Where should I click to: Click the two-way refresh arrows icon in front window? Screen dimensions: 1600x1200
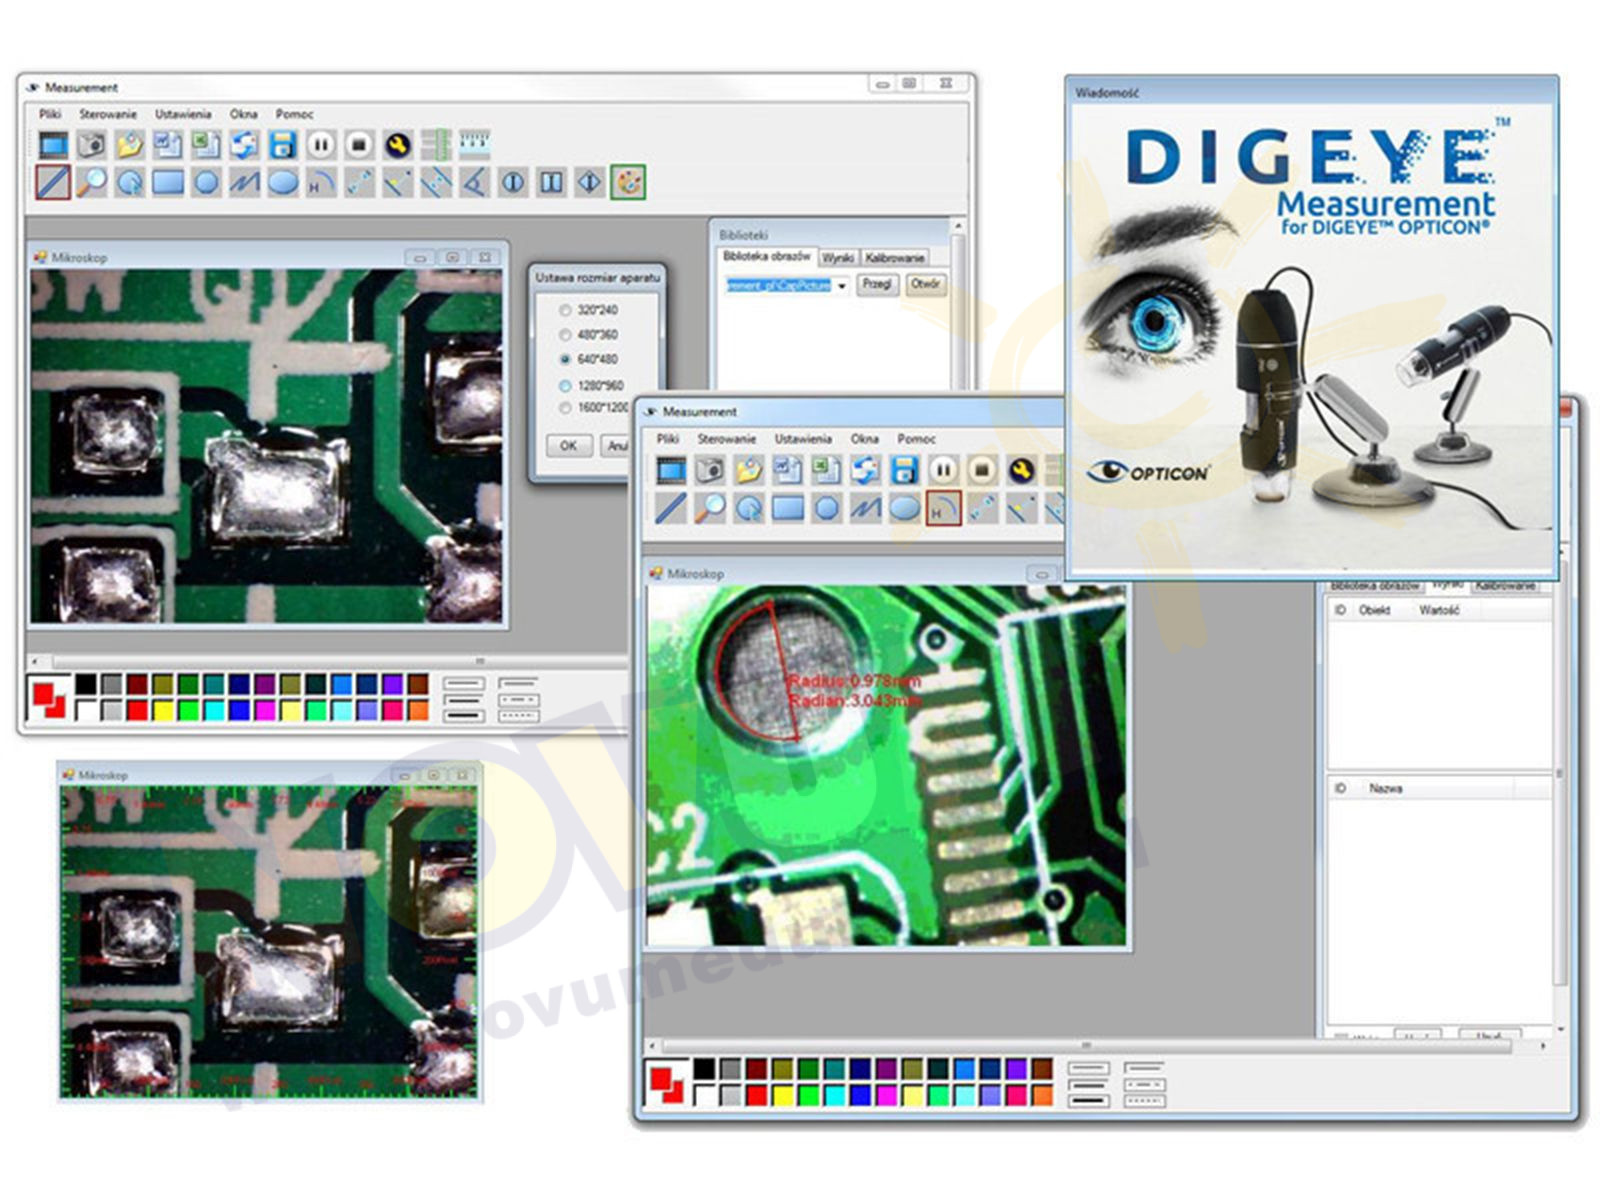[x=865, y=470]
